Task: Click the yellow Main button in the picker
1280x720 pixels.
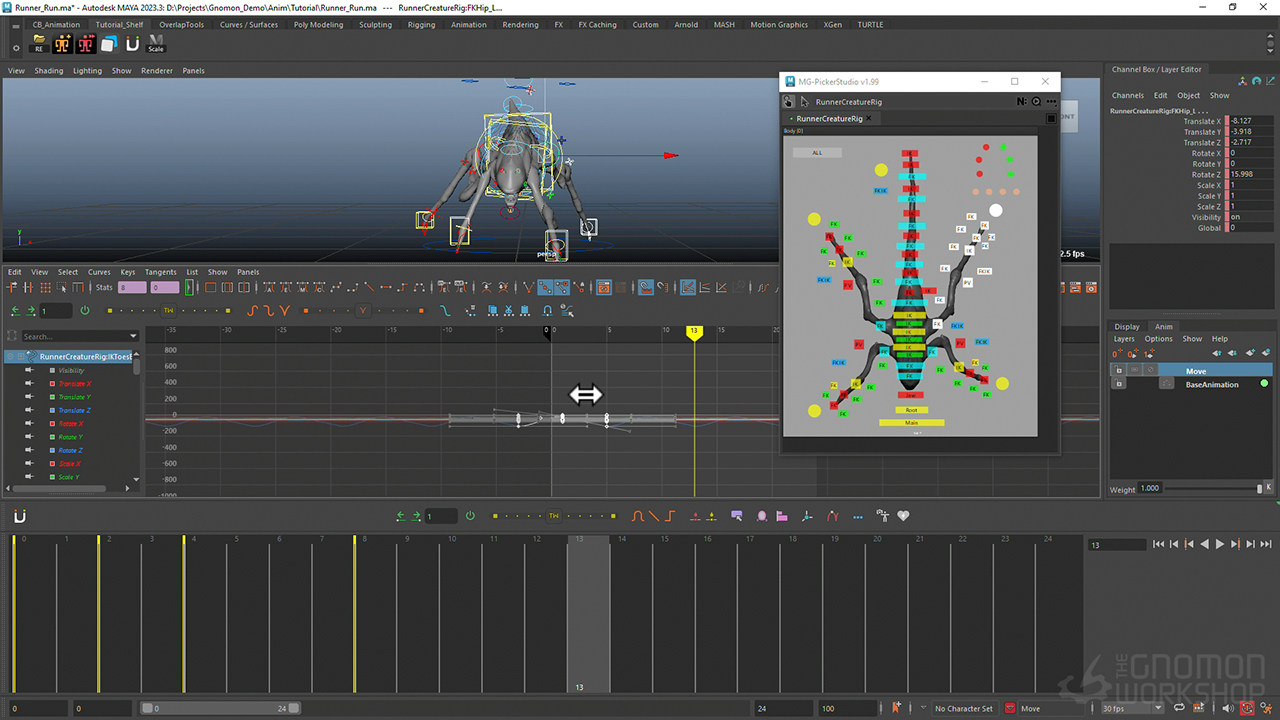Action: pyautogui.click(x=910, y=422)
